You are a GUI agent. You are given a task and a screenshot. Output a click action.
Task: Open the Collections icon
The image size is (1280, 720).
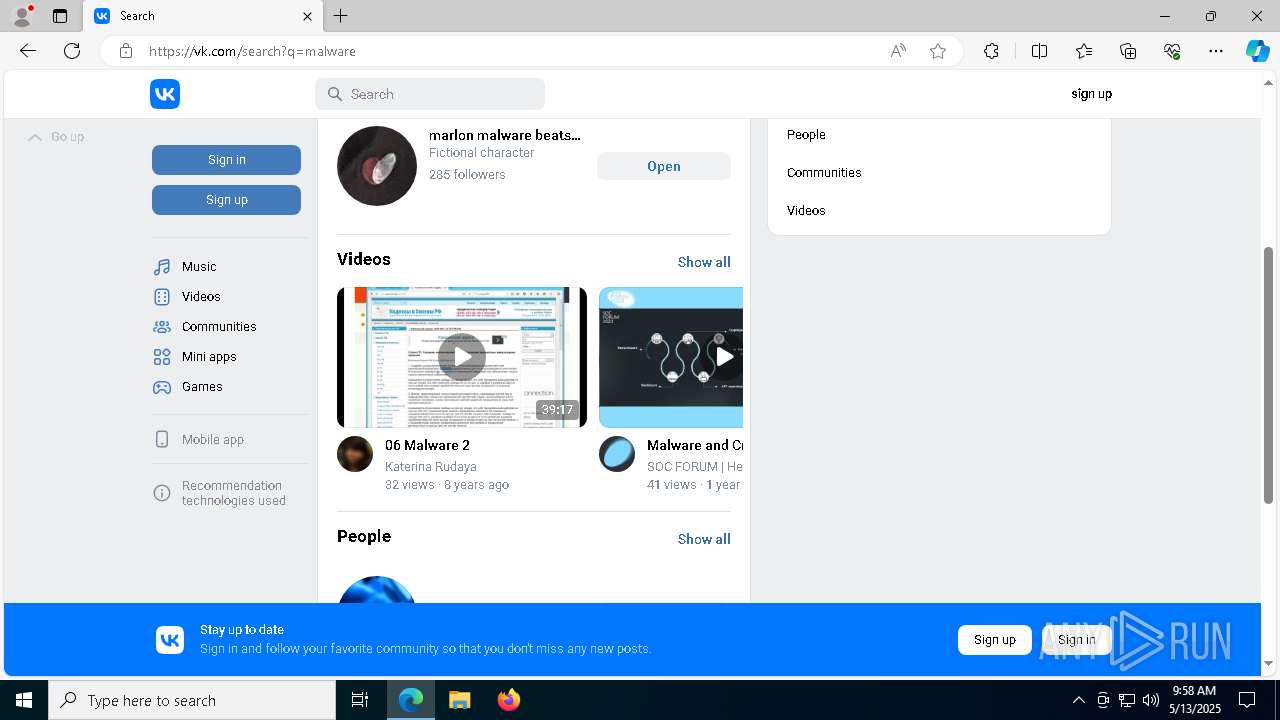click(1128, 51)
